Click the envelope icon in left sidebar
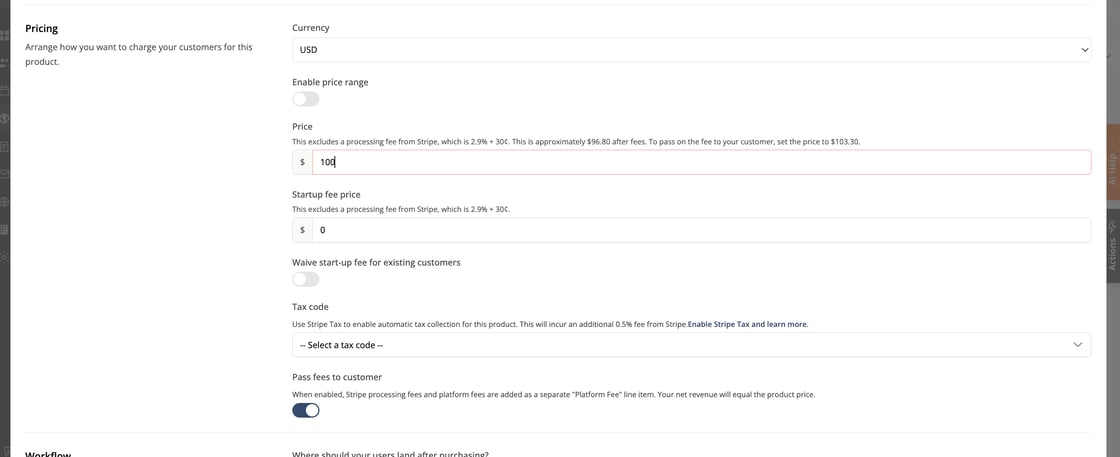This screenshot has height=457, width=1120. click(4, 174)
